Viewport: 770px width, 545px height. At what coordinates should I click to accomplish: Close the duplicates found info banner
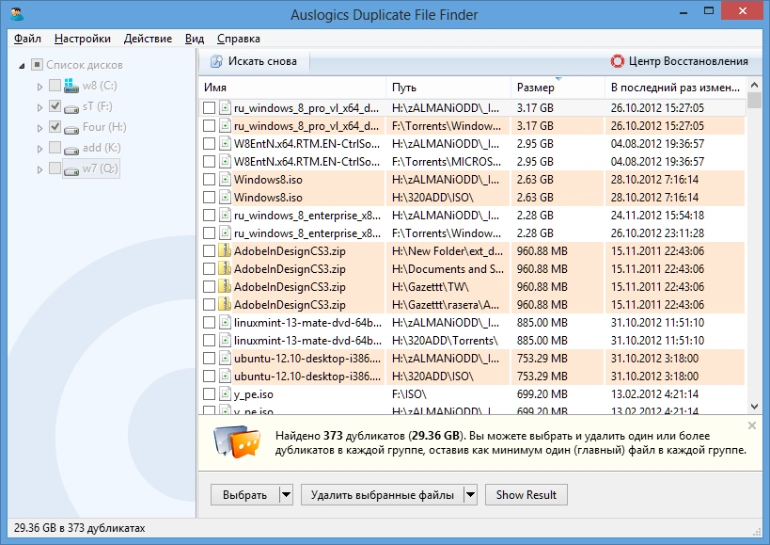coord(752,425)
